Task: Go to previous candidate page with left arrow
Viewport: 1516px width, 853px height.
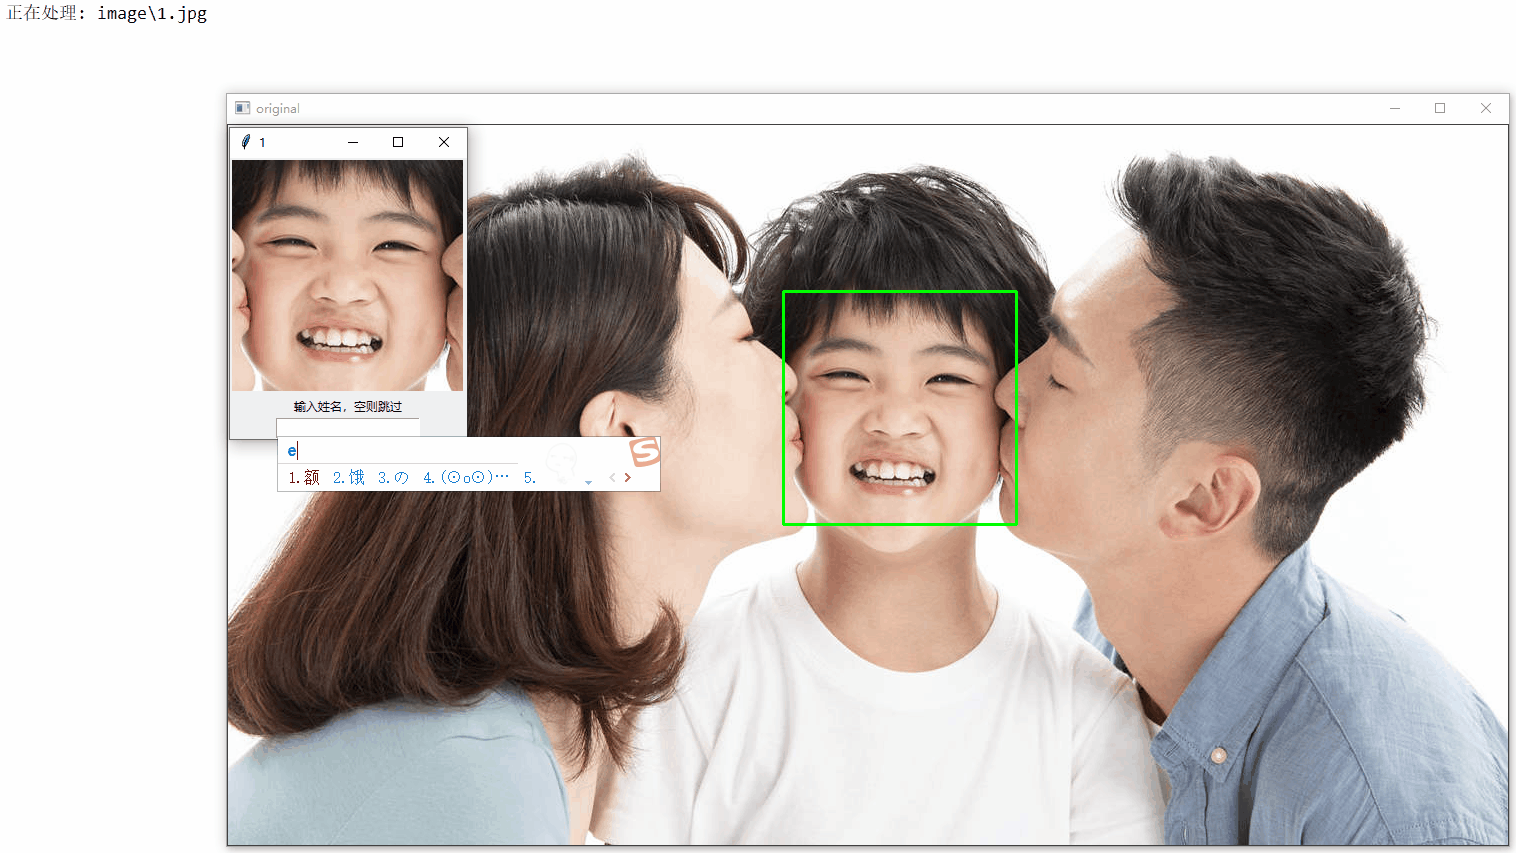Action: point(611,477)
